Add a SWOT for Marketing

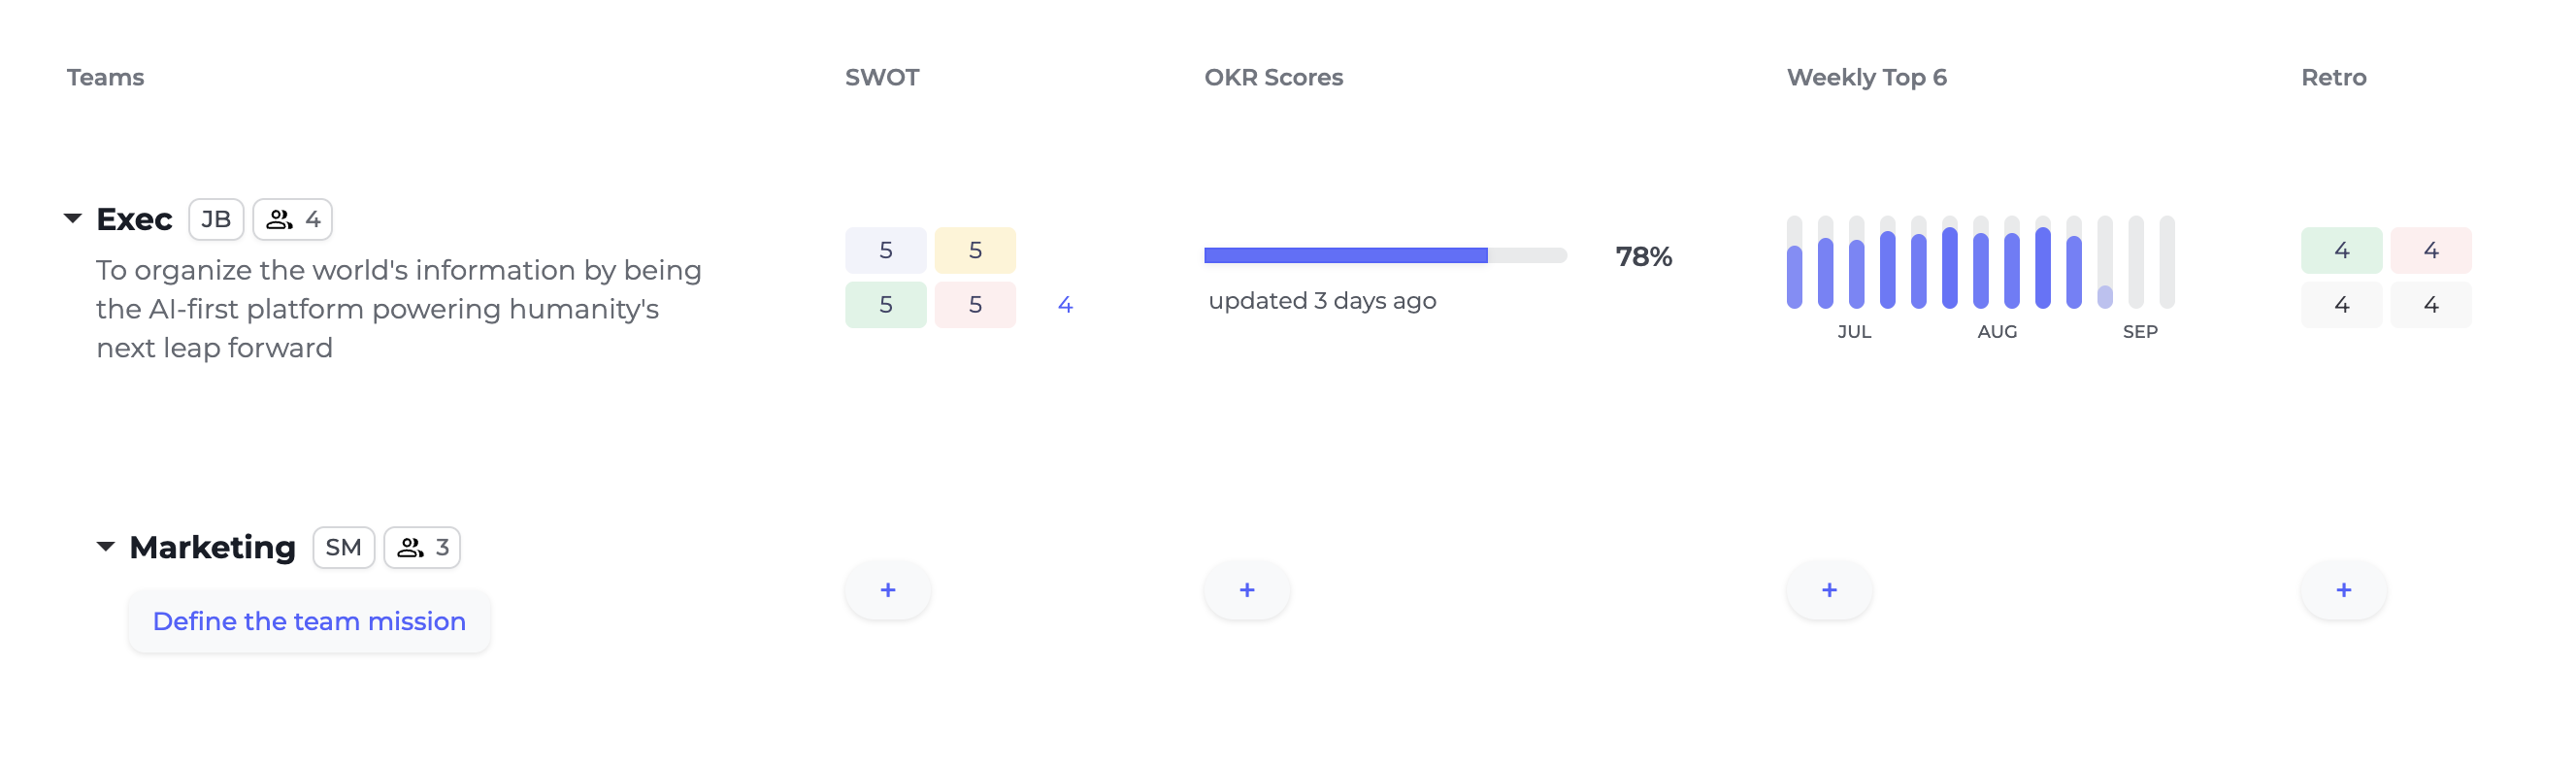click(x=887, y=590)
